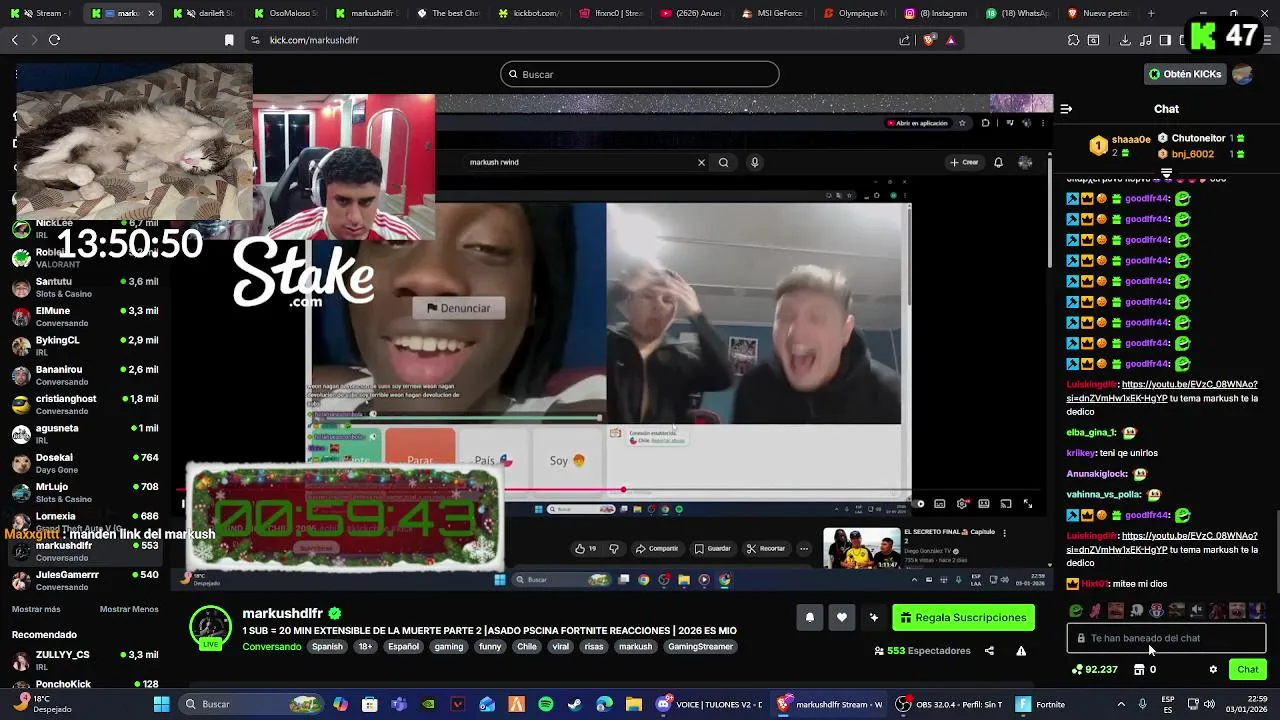Click the green Chat send button
Image resolution: width=1280 pixels, height=720 pixels.
[x=1248, y=670]
